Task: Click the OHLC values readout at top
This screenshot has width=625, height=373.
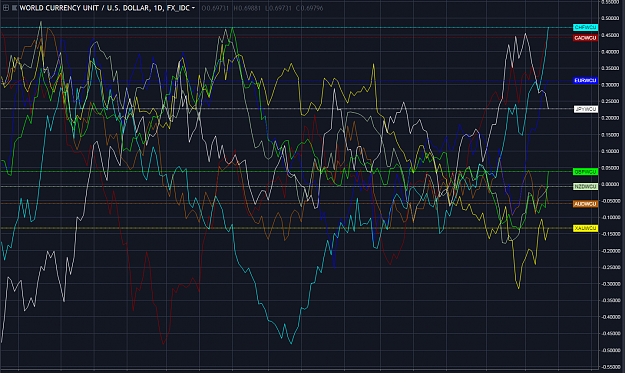Action: pos(262,8)
